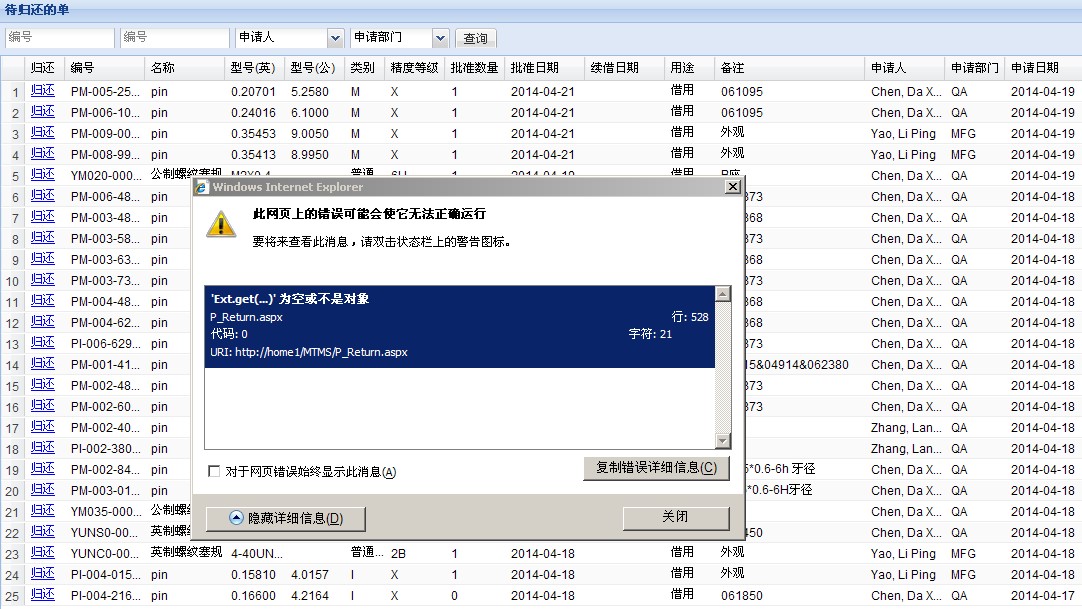Viewport: 1082px width, 609px height.
Task: Click the Internet Explorer icon in the dialog title
Action: 202,187
